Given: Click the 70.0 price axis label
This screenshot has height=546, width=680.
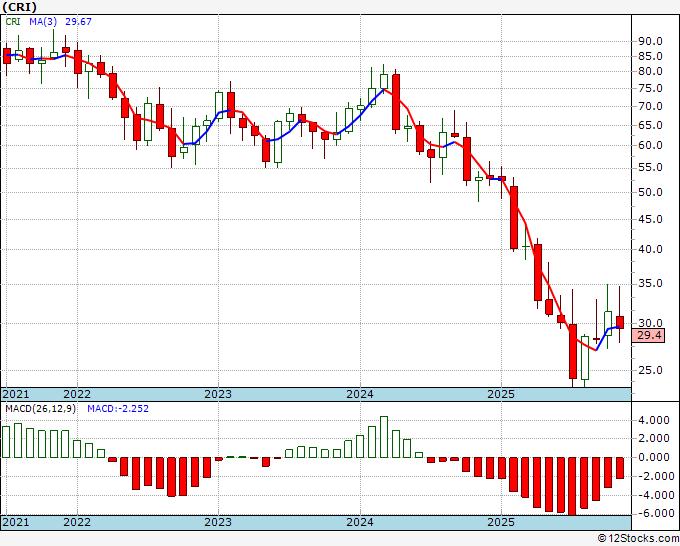Looking at the screenshot, I should tap(650, 106).
